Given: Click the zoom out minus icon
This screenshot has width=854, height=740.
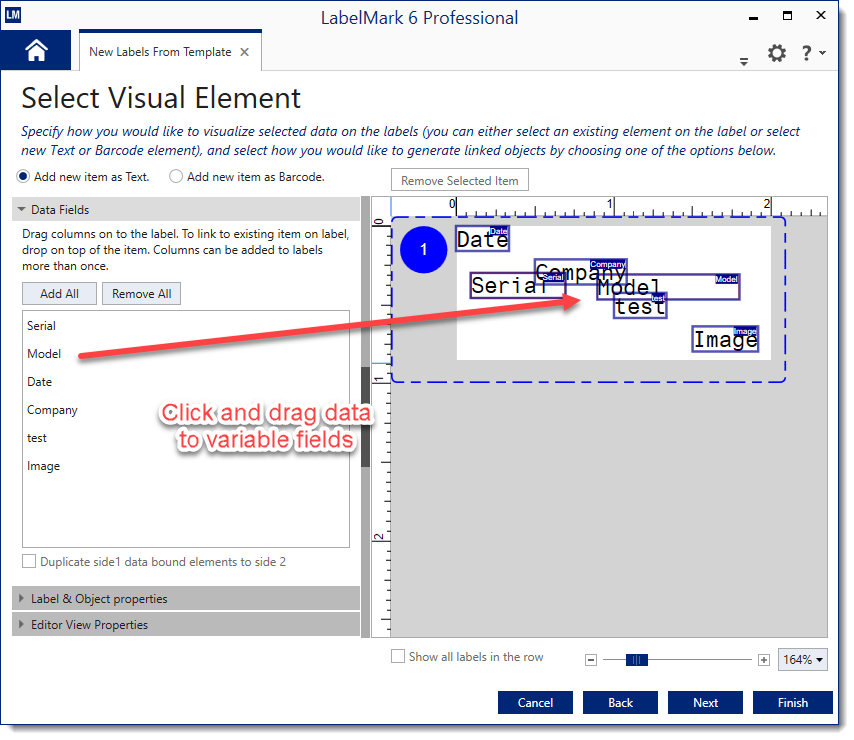Looking at the screenshot, I should (x=591, y=660).
